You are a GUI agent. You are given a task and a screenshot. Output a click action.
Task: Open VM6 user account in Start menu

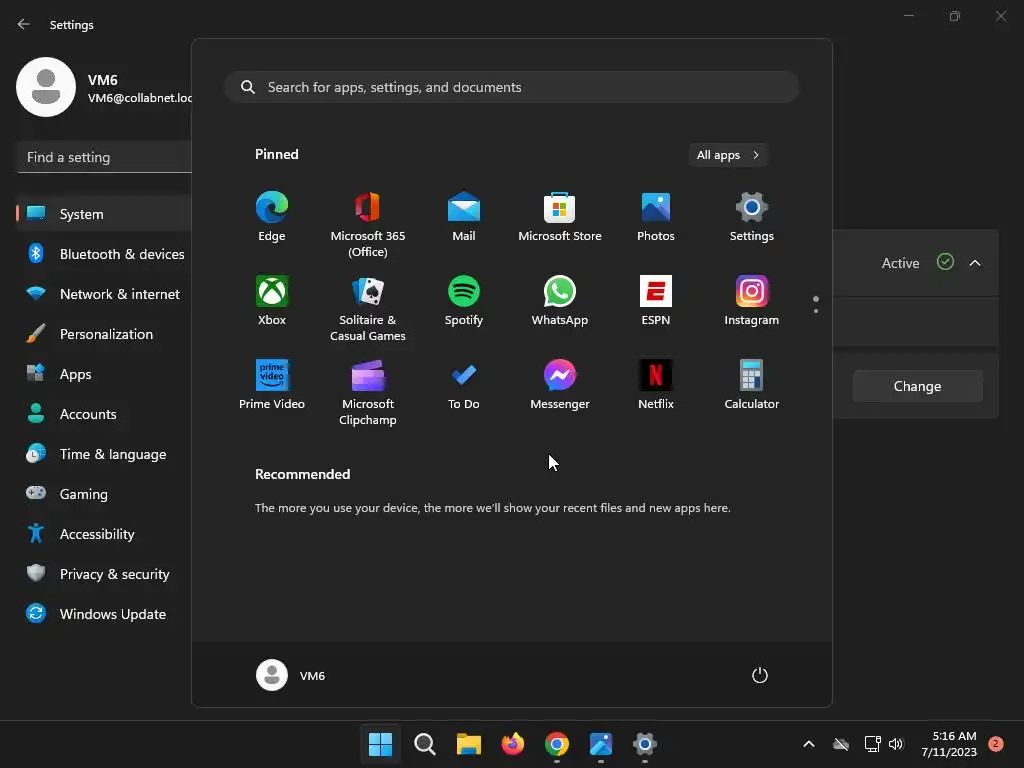[291, 675]
